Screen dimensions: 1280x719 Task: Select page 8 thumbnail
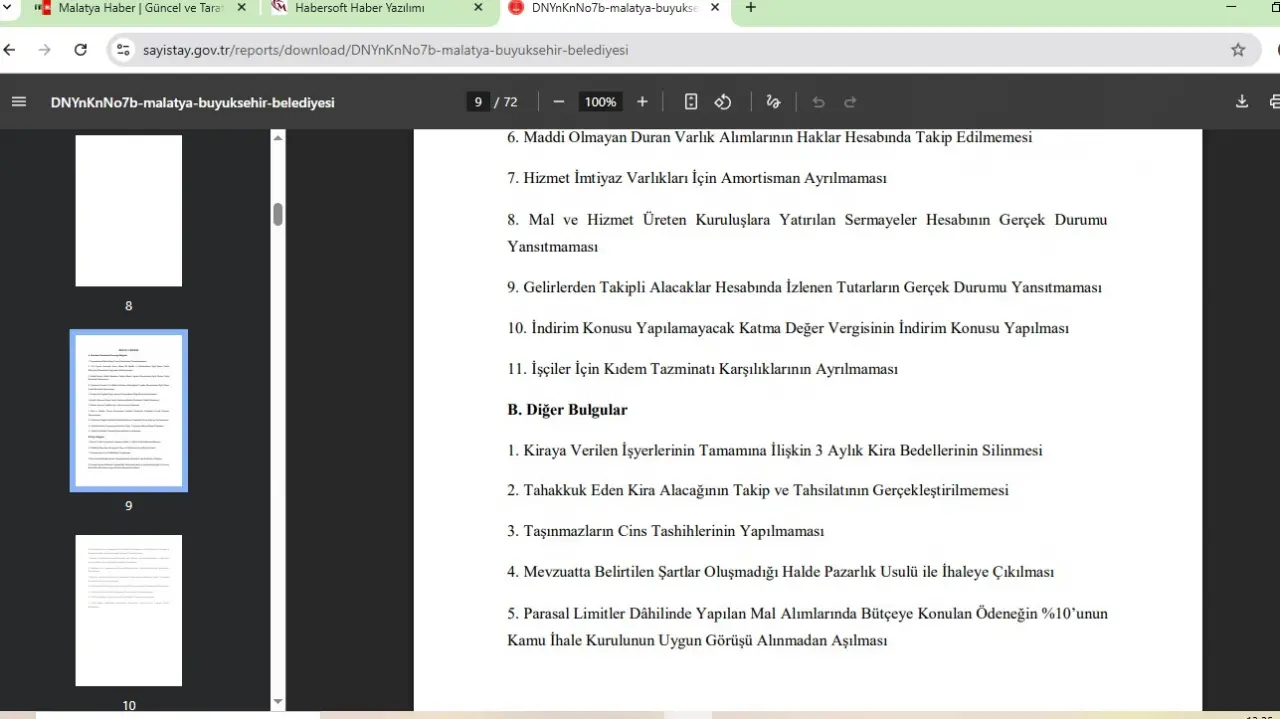click(x=128, y=211)
